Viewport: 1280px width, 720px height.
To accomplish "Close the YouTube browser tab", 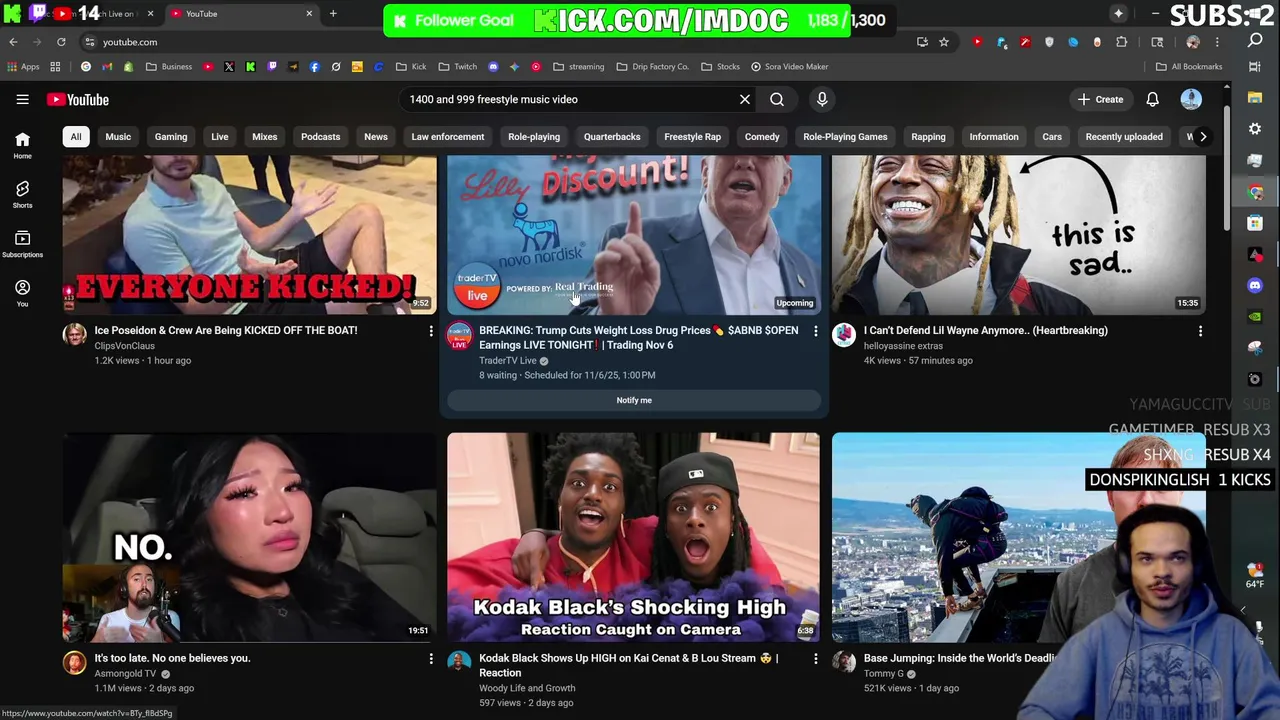I will pos(309,14).
